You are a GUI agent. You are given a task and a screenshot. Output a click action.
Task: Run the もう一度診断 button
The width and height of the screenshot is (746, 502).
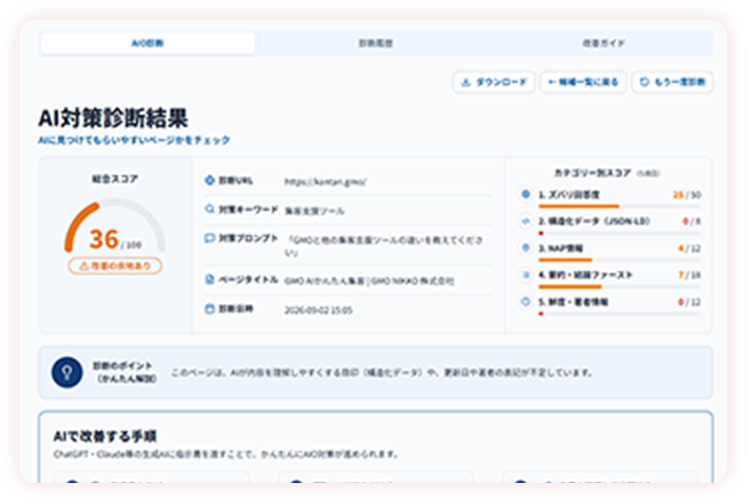coord(672,82)
